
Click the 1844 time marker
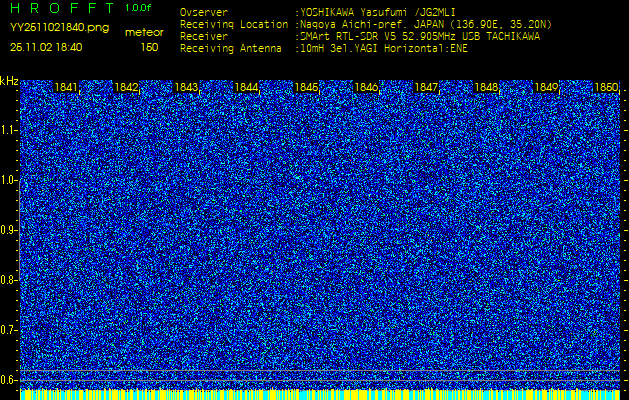pyautogui.click(x=246, y=87)
